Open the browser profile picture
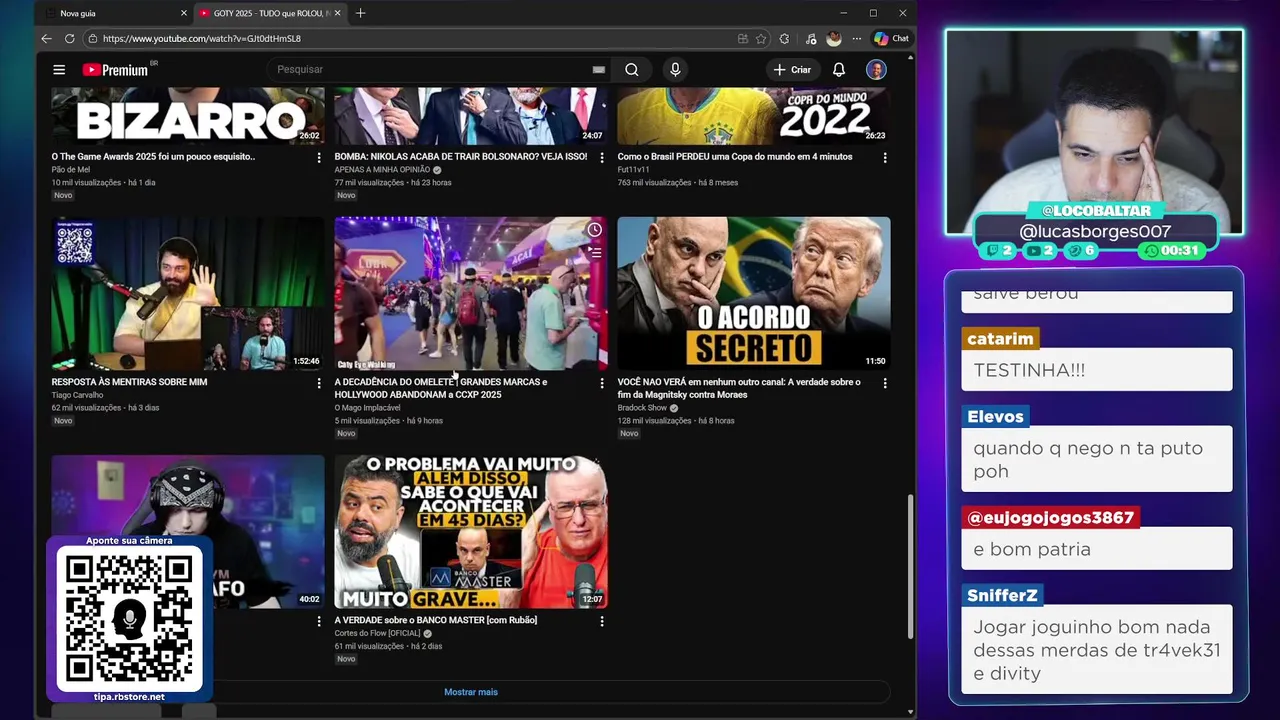This screenshot has width=1280, height=720. [834, 38]
